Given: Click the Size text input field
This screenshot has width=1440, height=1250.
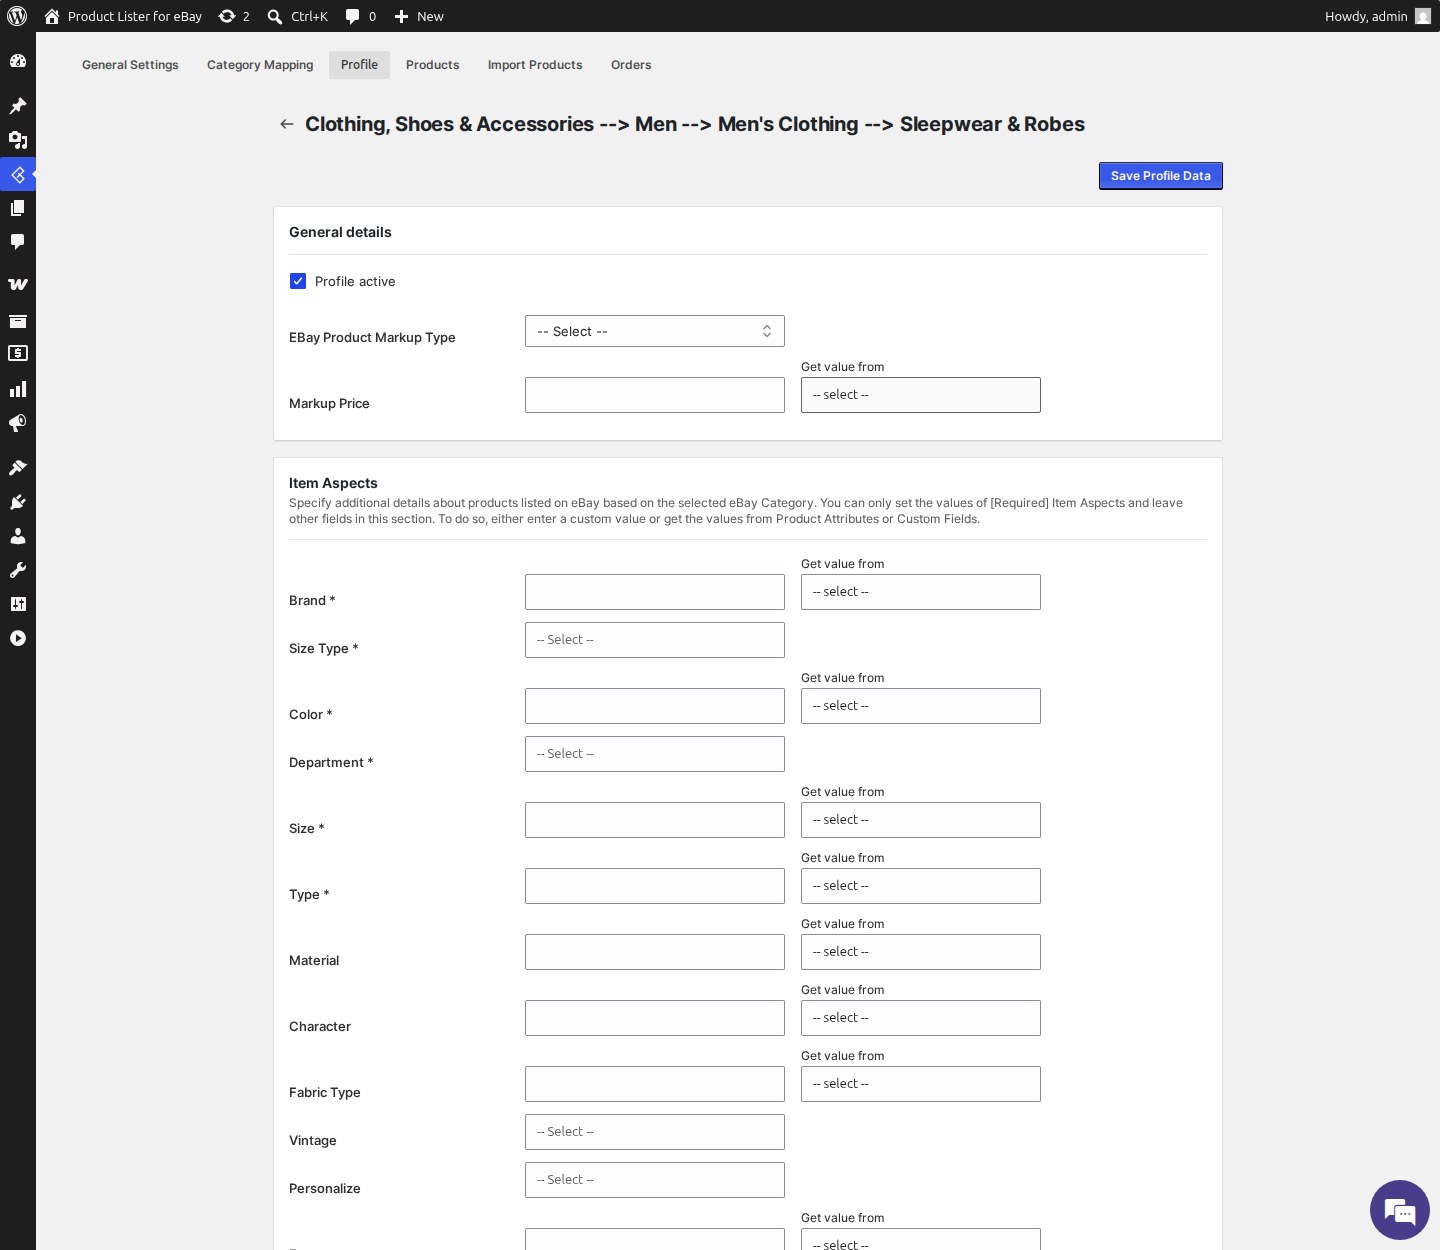Looking at the screenshot, I should [655, 820].
